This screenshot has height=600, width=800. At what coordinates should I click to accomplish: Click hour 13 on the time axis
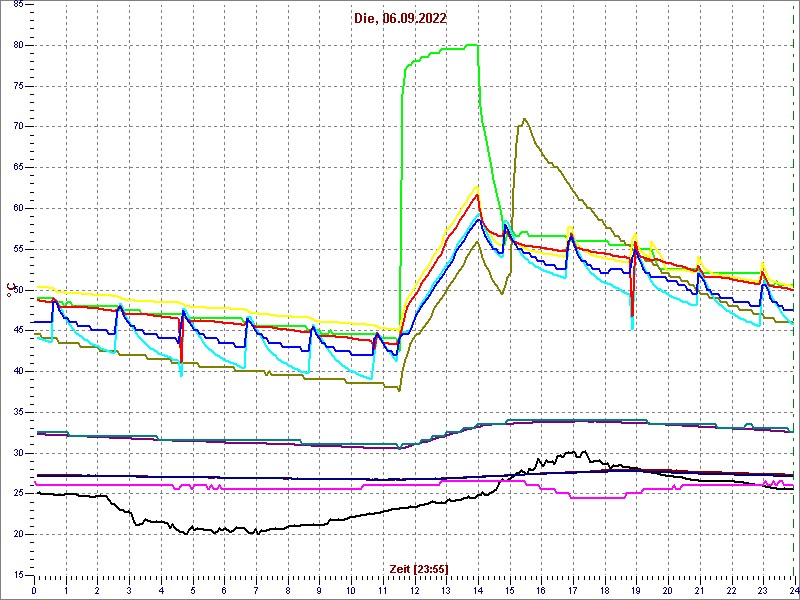(x=445, y=590)
